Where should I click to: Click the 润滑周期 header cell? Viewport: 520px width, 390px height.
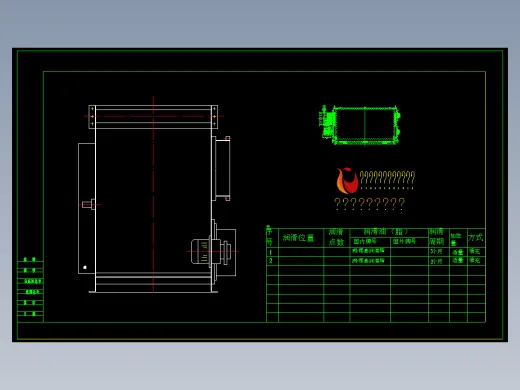(x=439, y=238)
